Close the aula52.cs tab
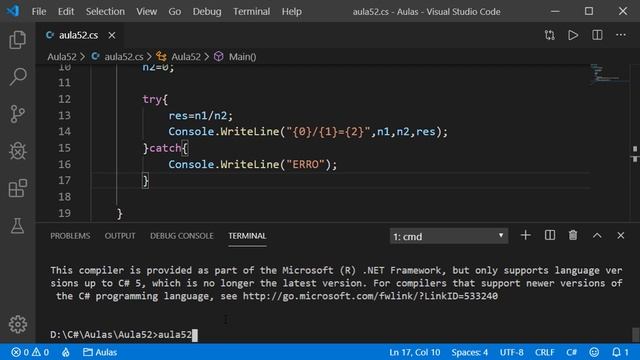The image size is (640, 360). click(x=112, y=36)
